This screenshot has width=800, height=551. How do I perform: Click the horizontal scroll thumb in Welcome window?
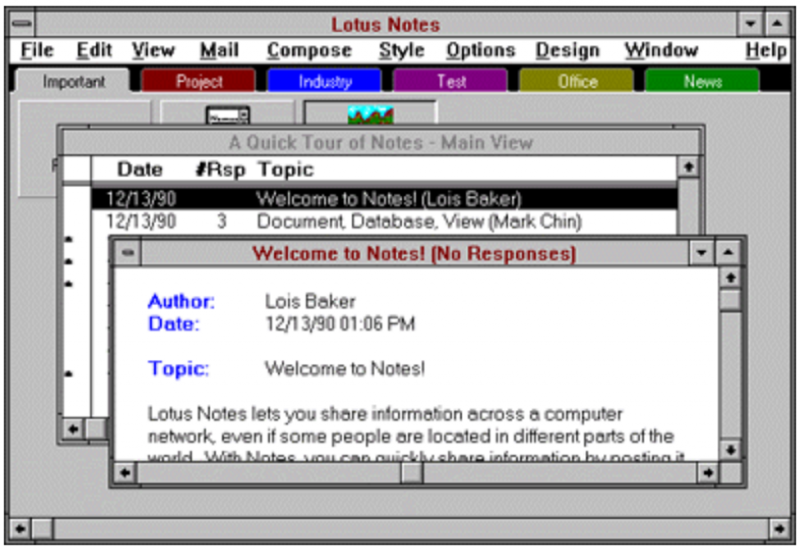(411, 473)
